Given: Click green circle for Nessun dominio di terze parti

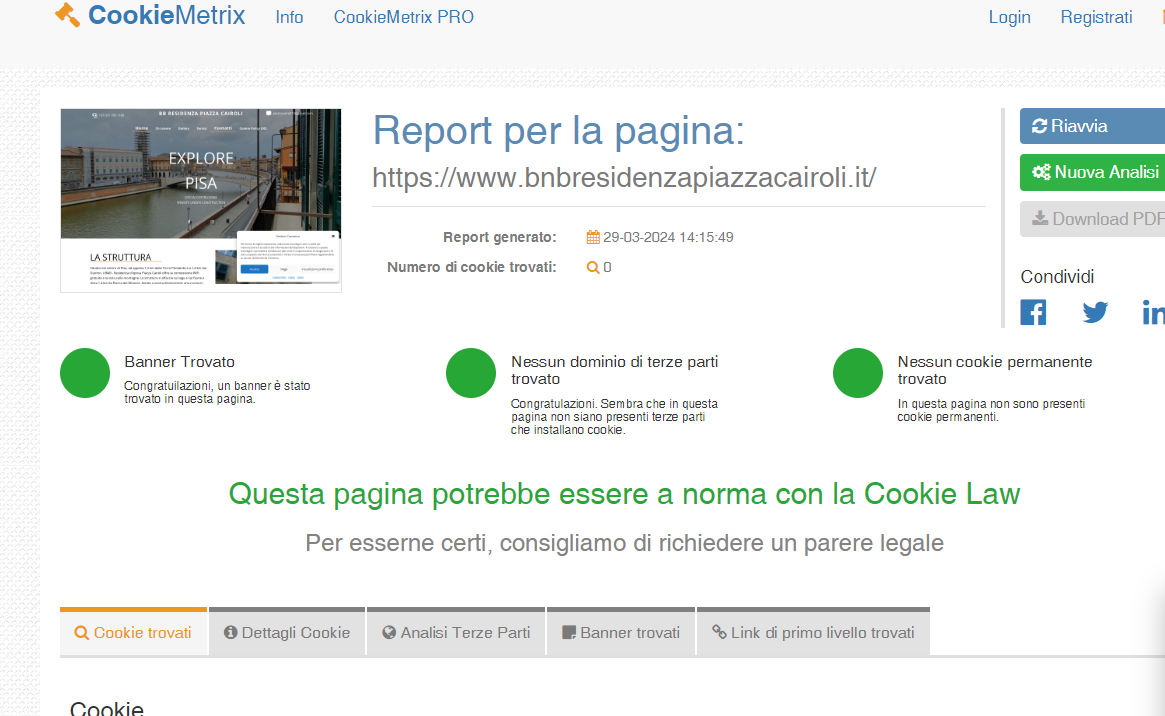Looking at the screenshot, I should pyautogui.click(x=471, y=373).
